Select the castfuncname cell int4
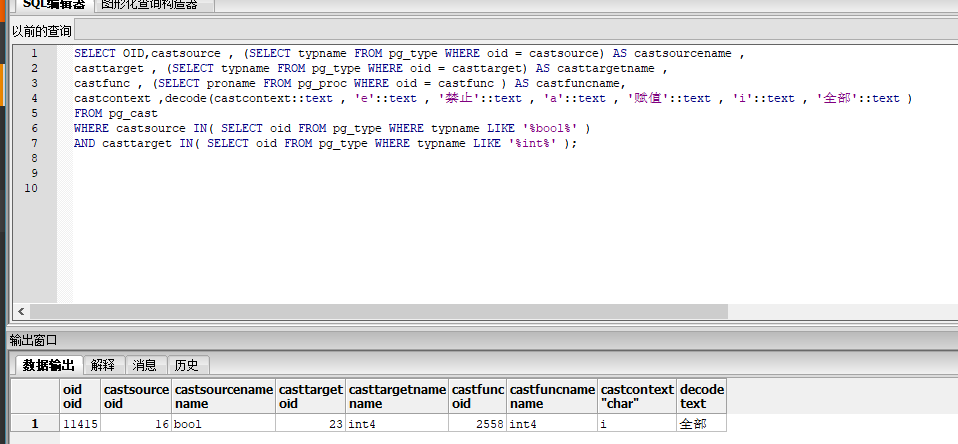The height and width of the screenshot is (444, 958). tap(552, 423)
